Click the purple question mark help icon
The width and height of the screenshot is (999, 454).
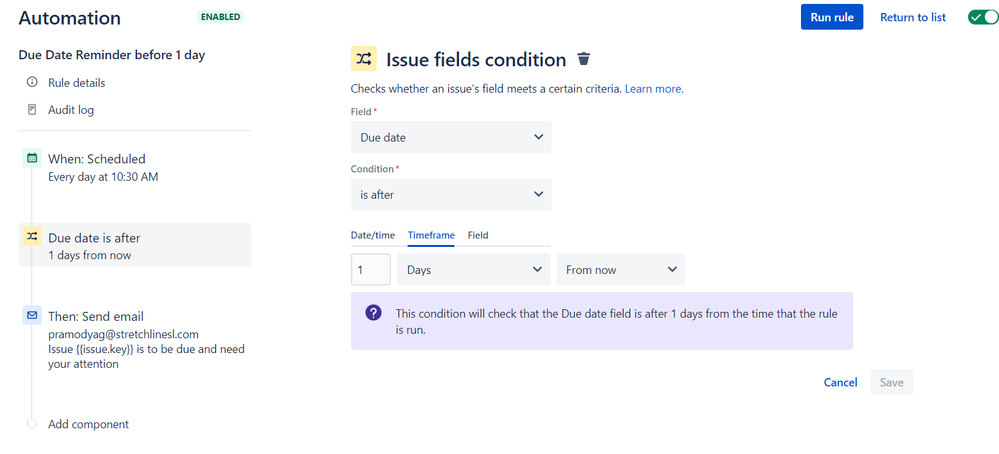pos(373,313)
